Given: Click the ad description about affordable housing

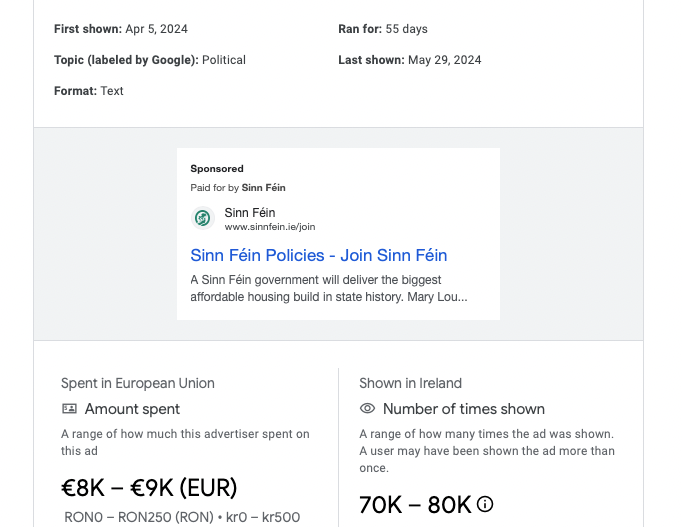Looking at the screenshot, I should (x=329, y=288).
